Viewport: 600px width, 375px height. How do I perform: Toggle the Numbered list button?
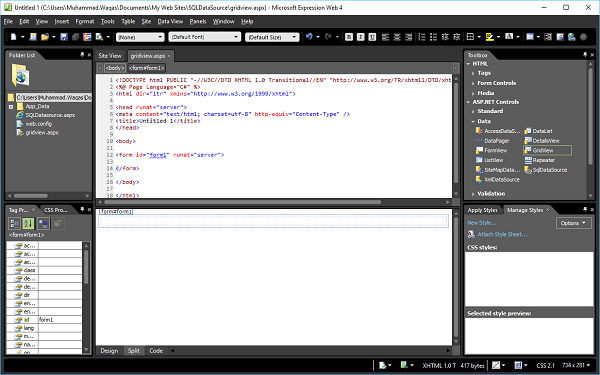422,37
